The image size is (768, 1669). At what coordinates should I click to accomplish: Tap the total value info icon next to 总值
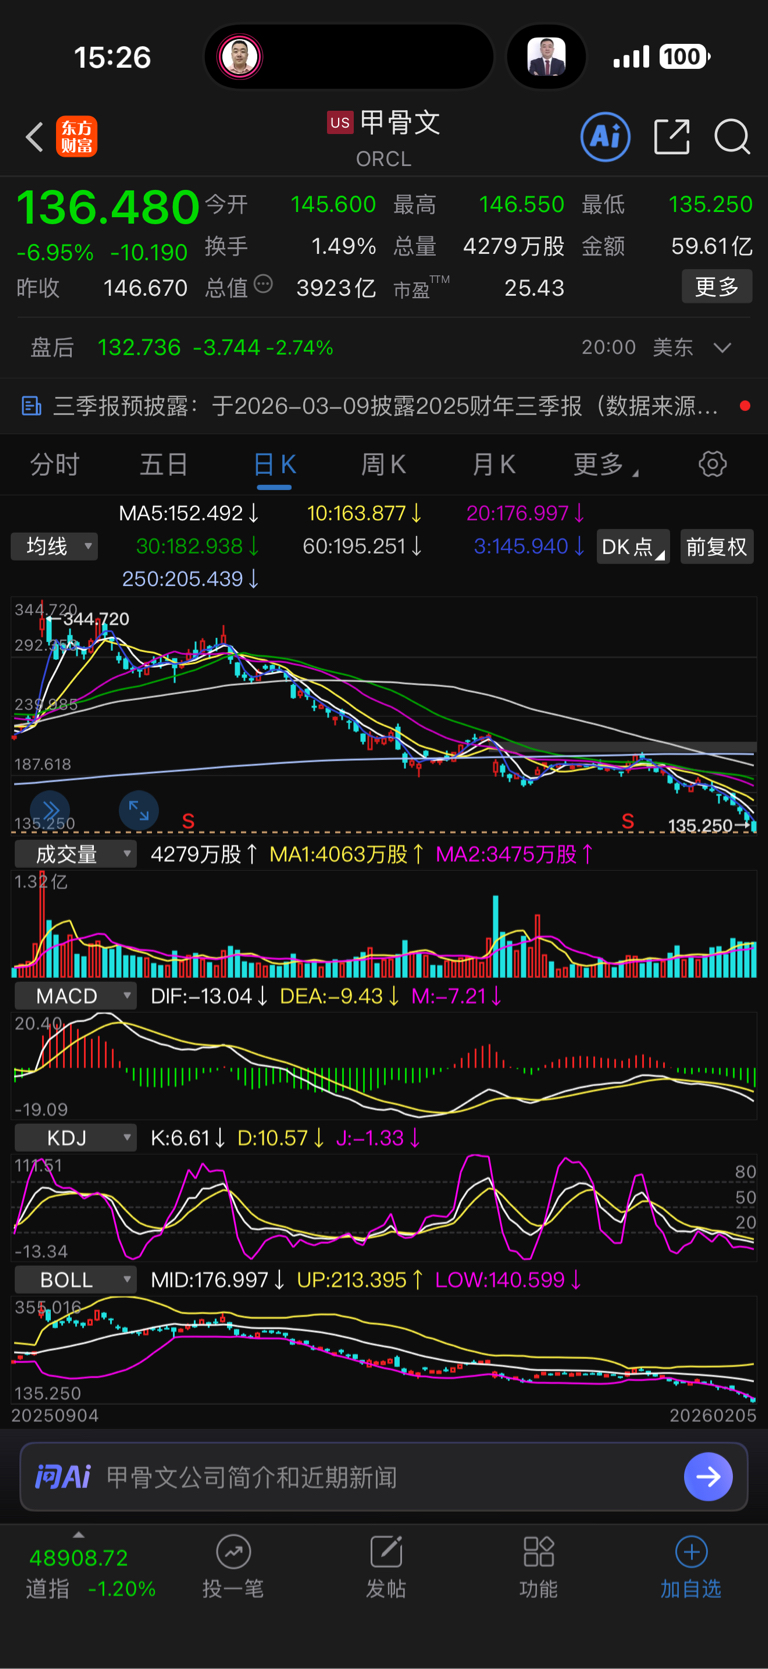point(263,285)
